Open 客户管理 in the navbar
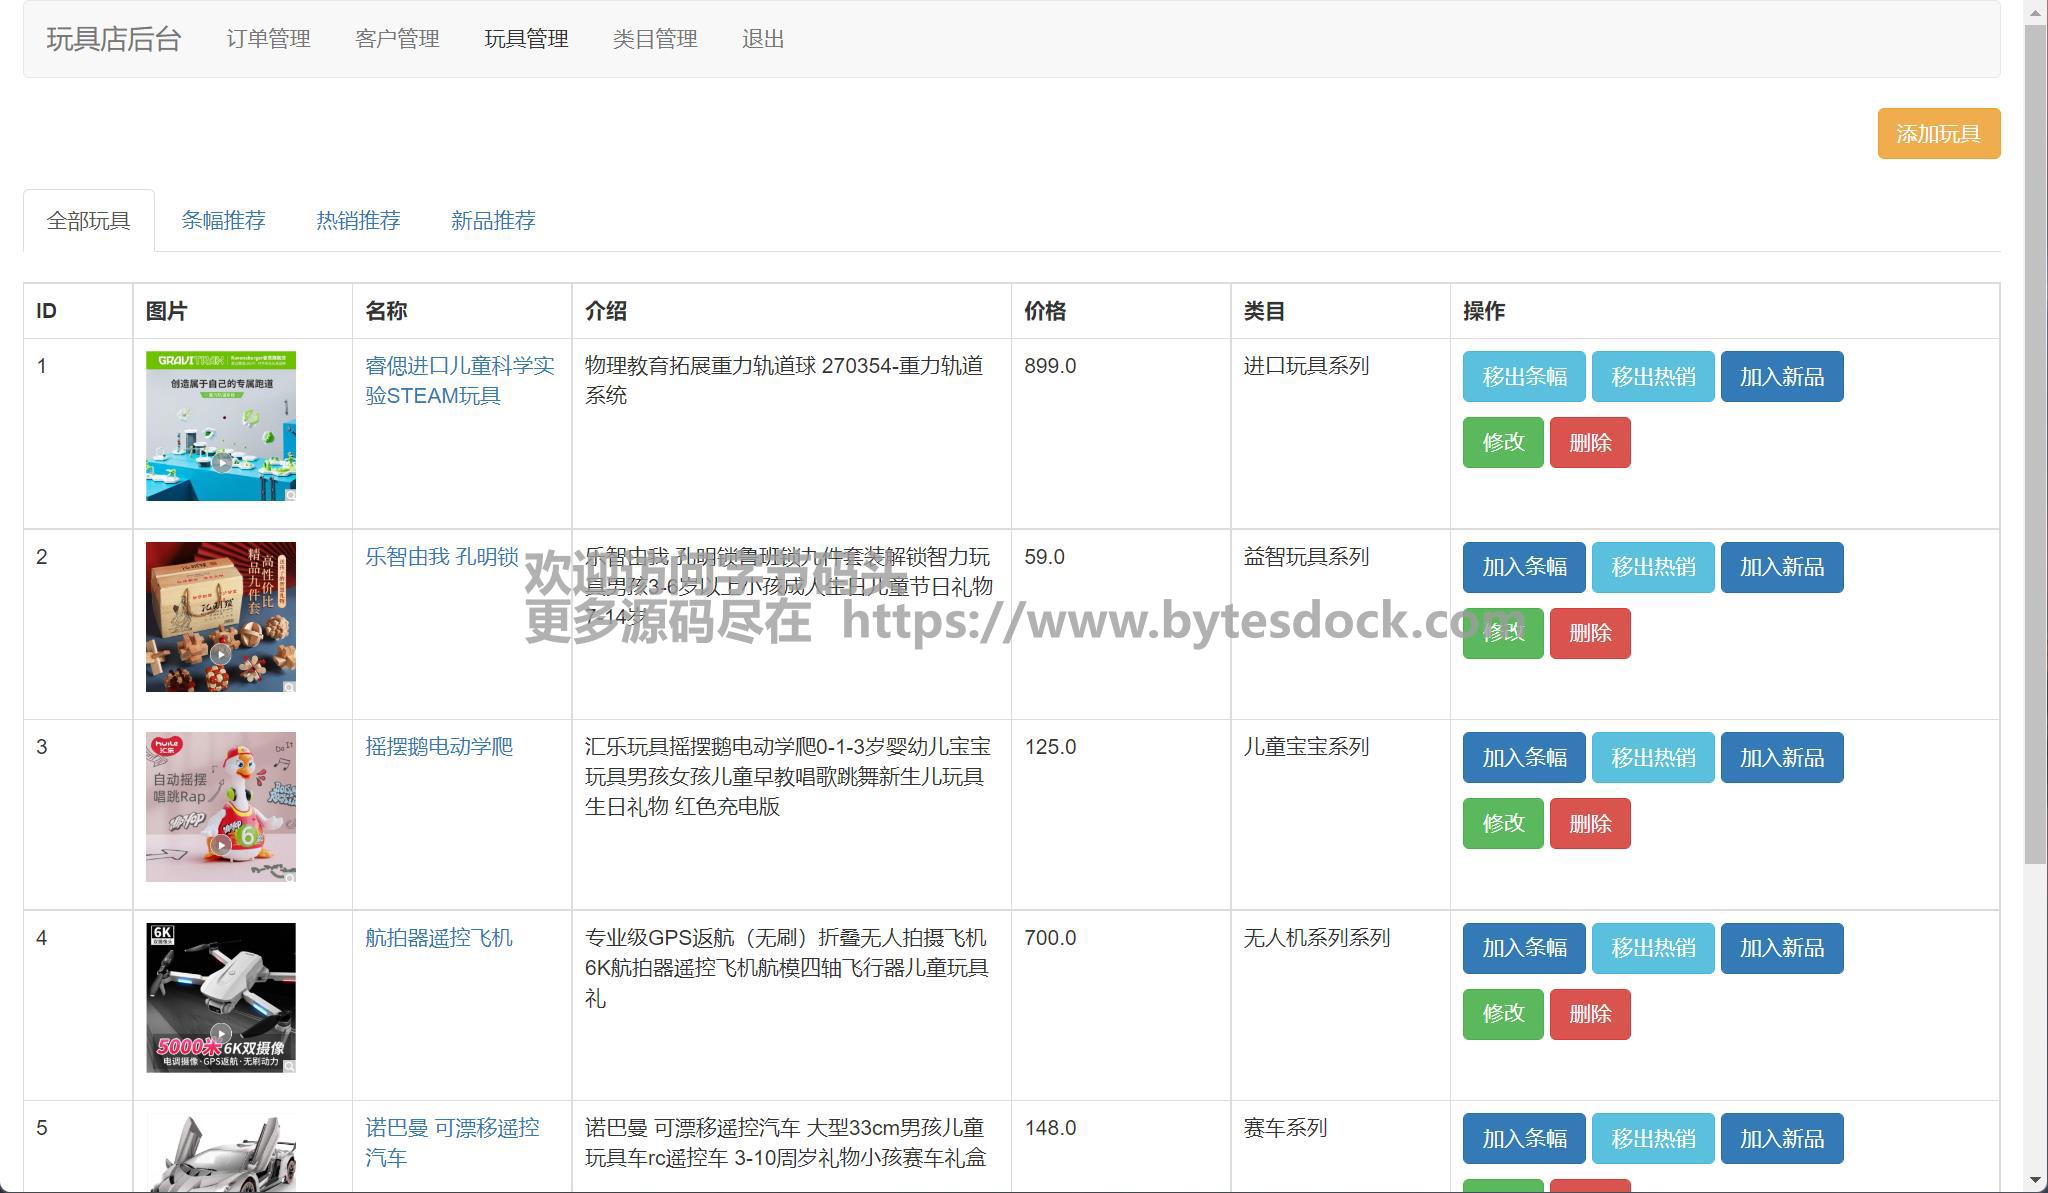 click(x=397, y=39)
